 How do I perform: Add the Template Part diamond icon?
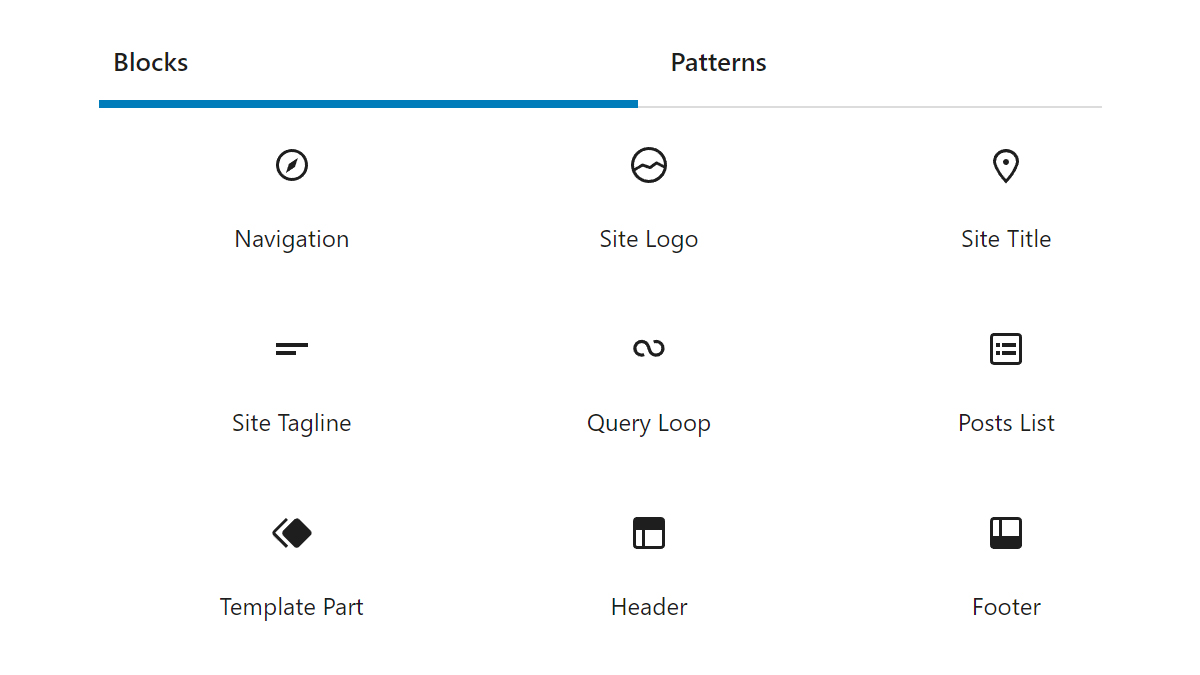point(292,533)
